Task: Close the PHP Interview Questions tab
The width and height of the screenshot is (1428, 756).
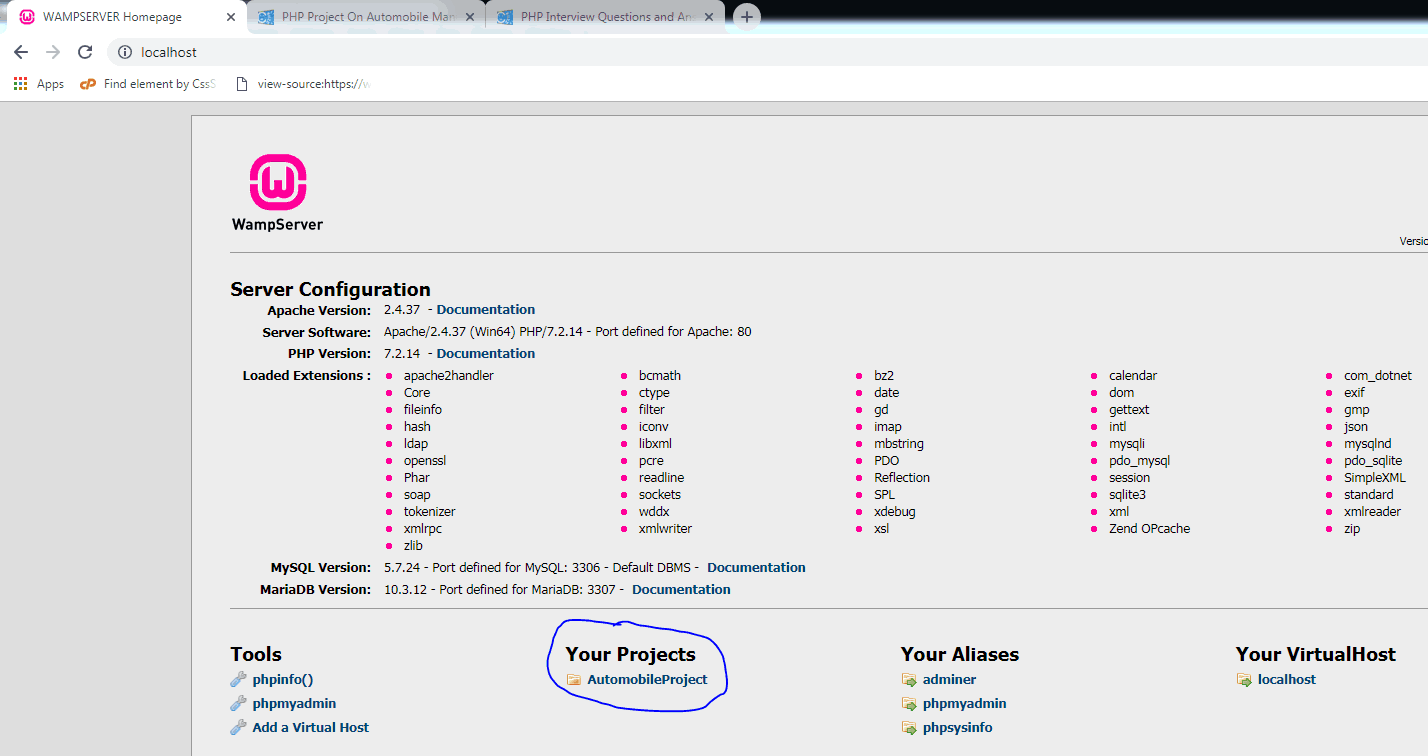Action: coord(708,17)
